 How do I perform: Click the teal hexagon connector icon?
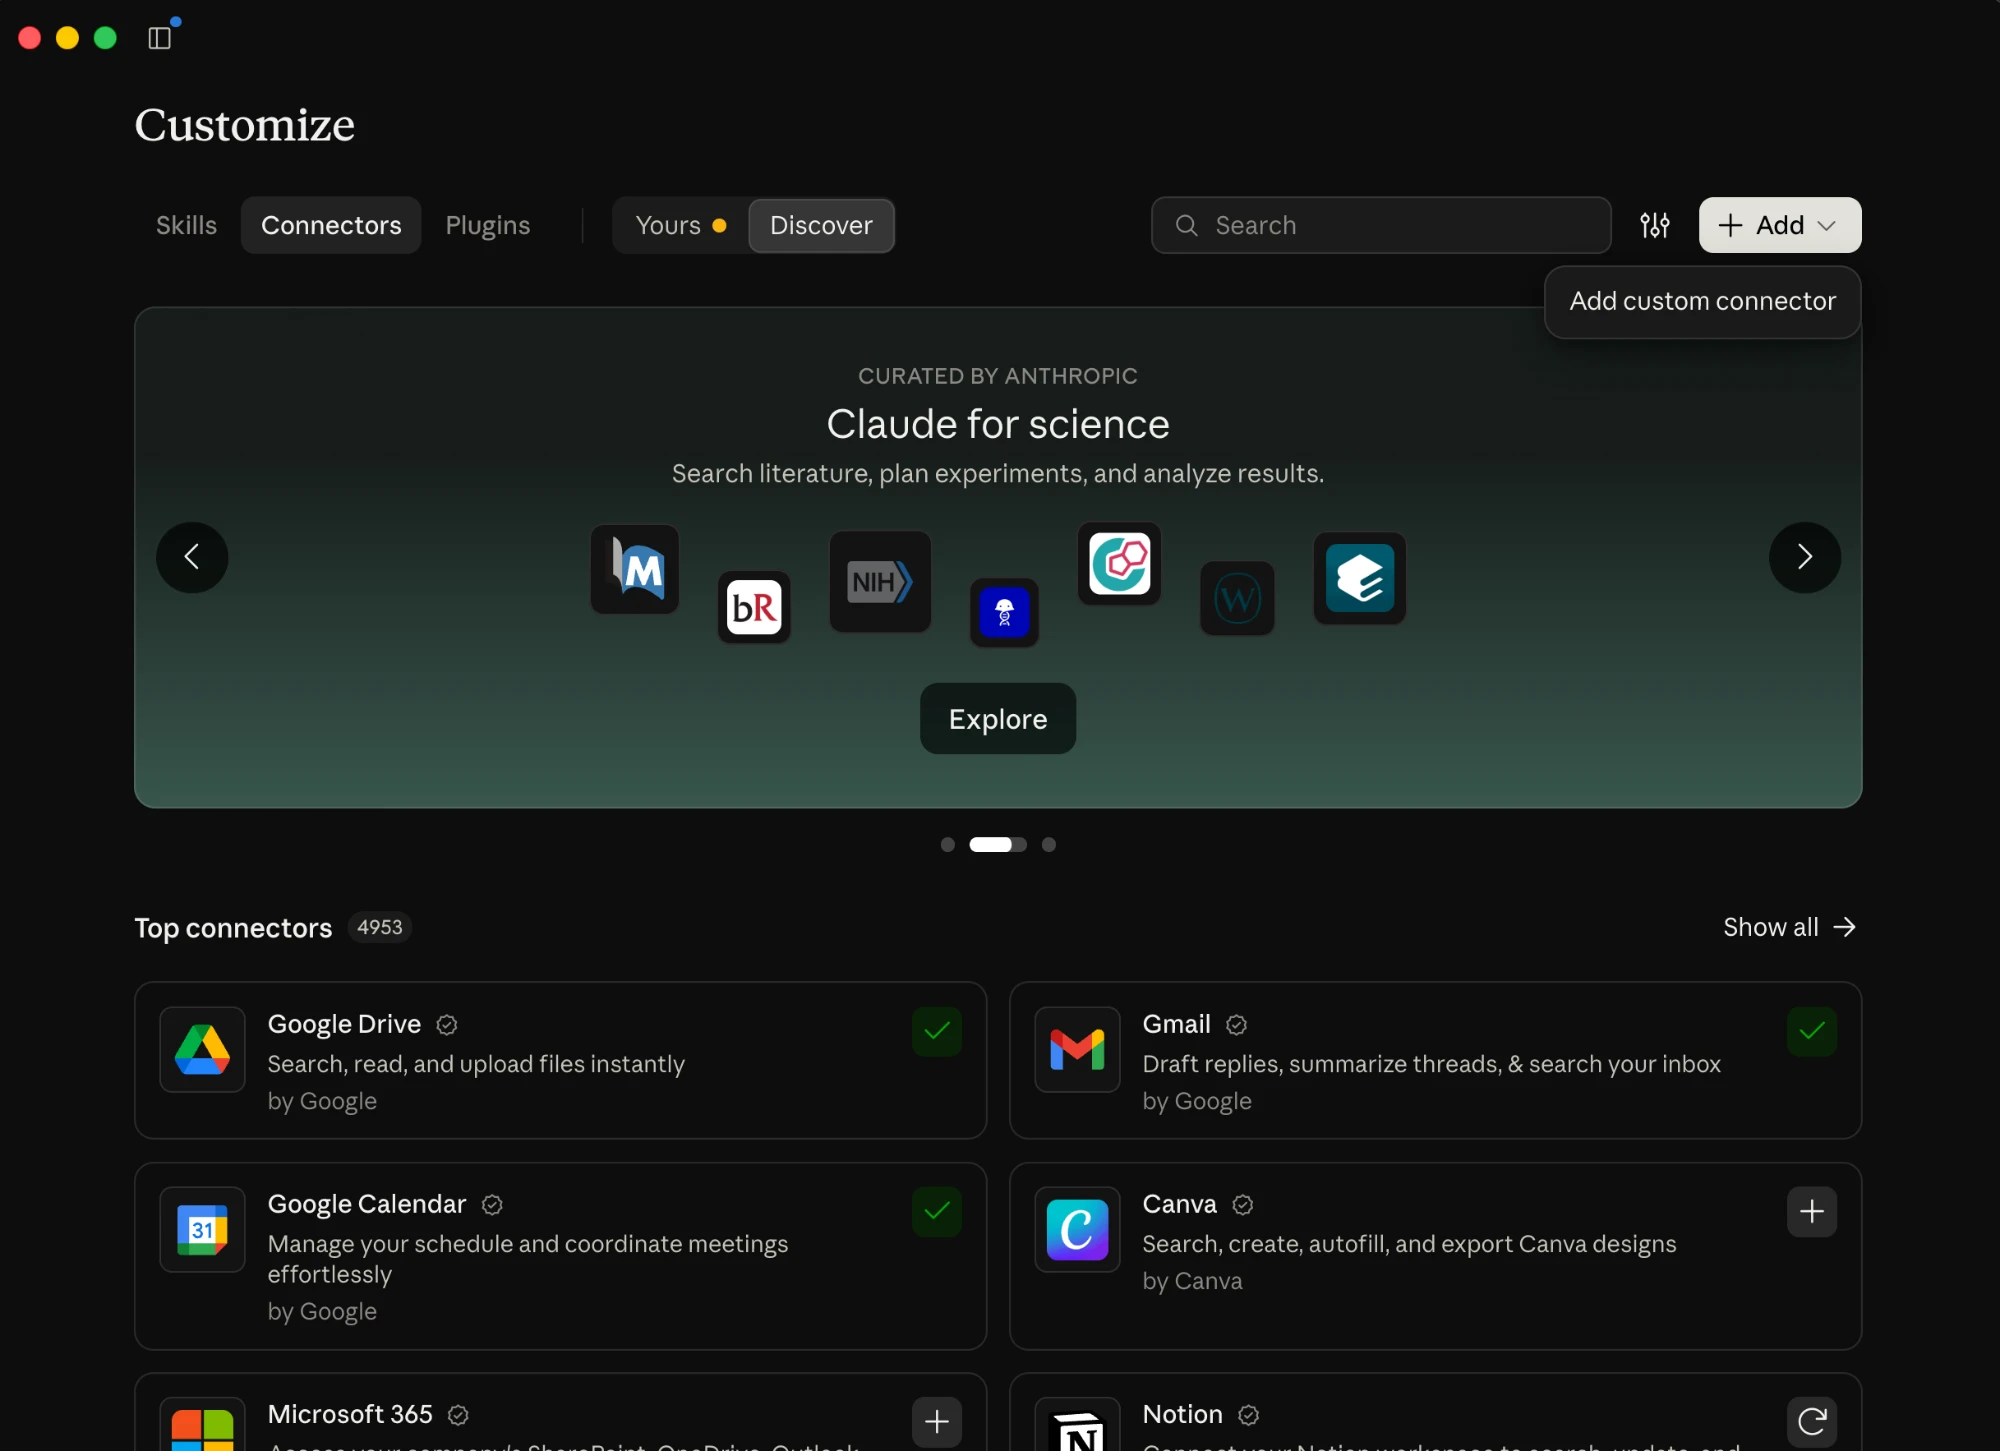coord(1120,563)
